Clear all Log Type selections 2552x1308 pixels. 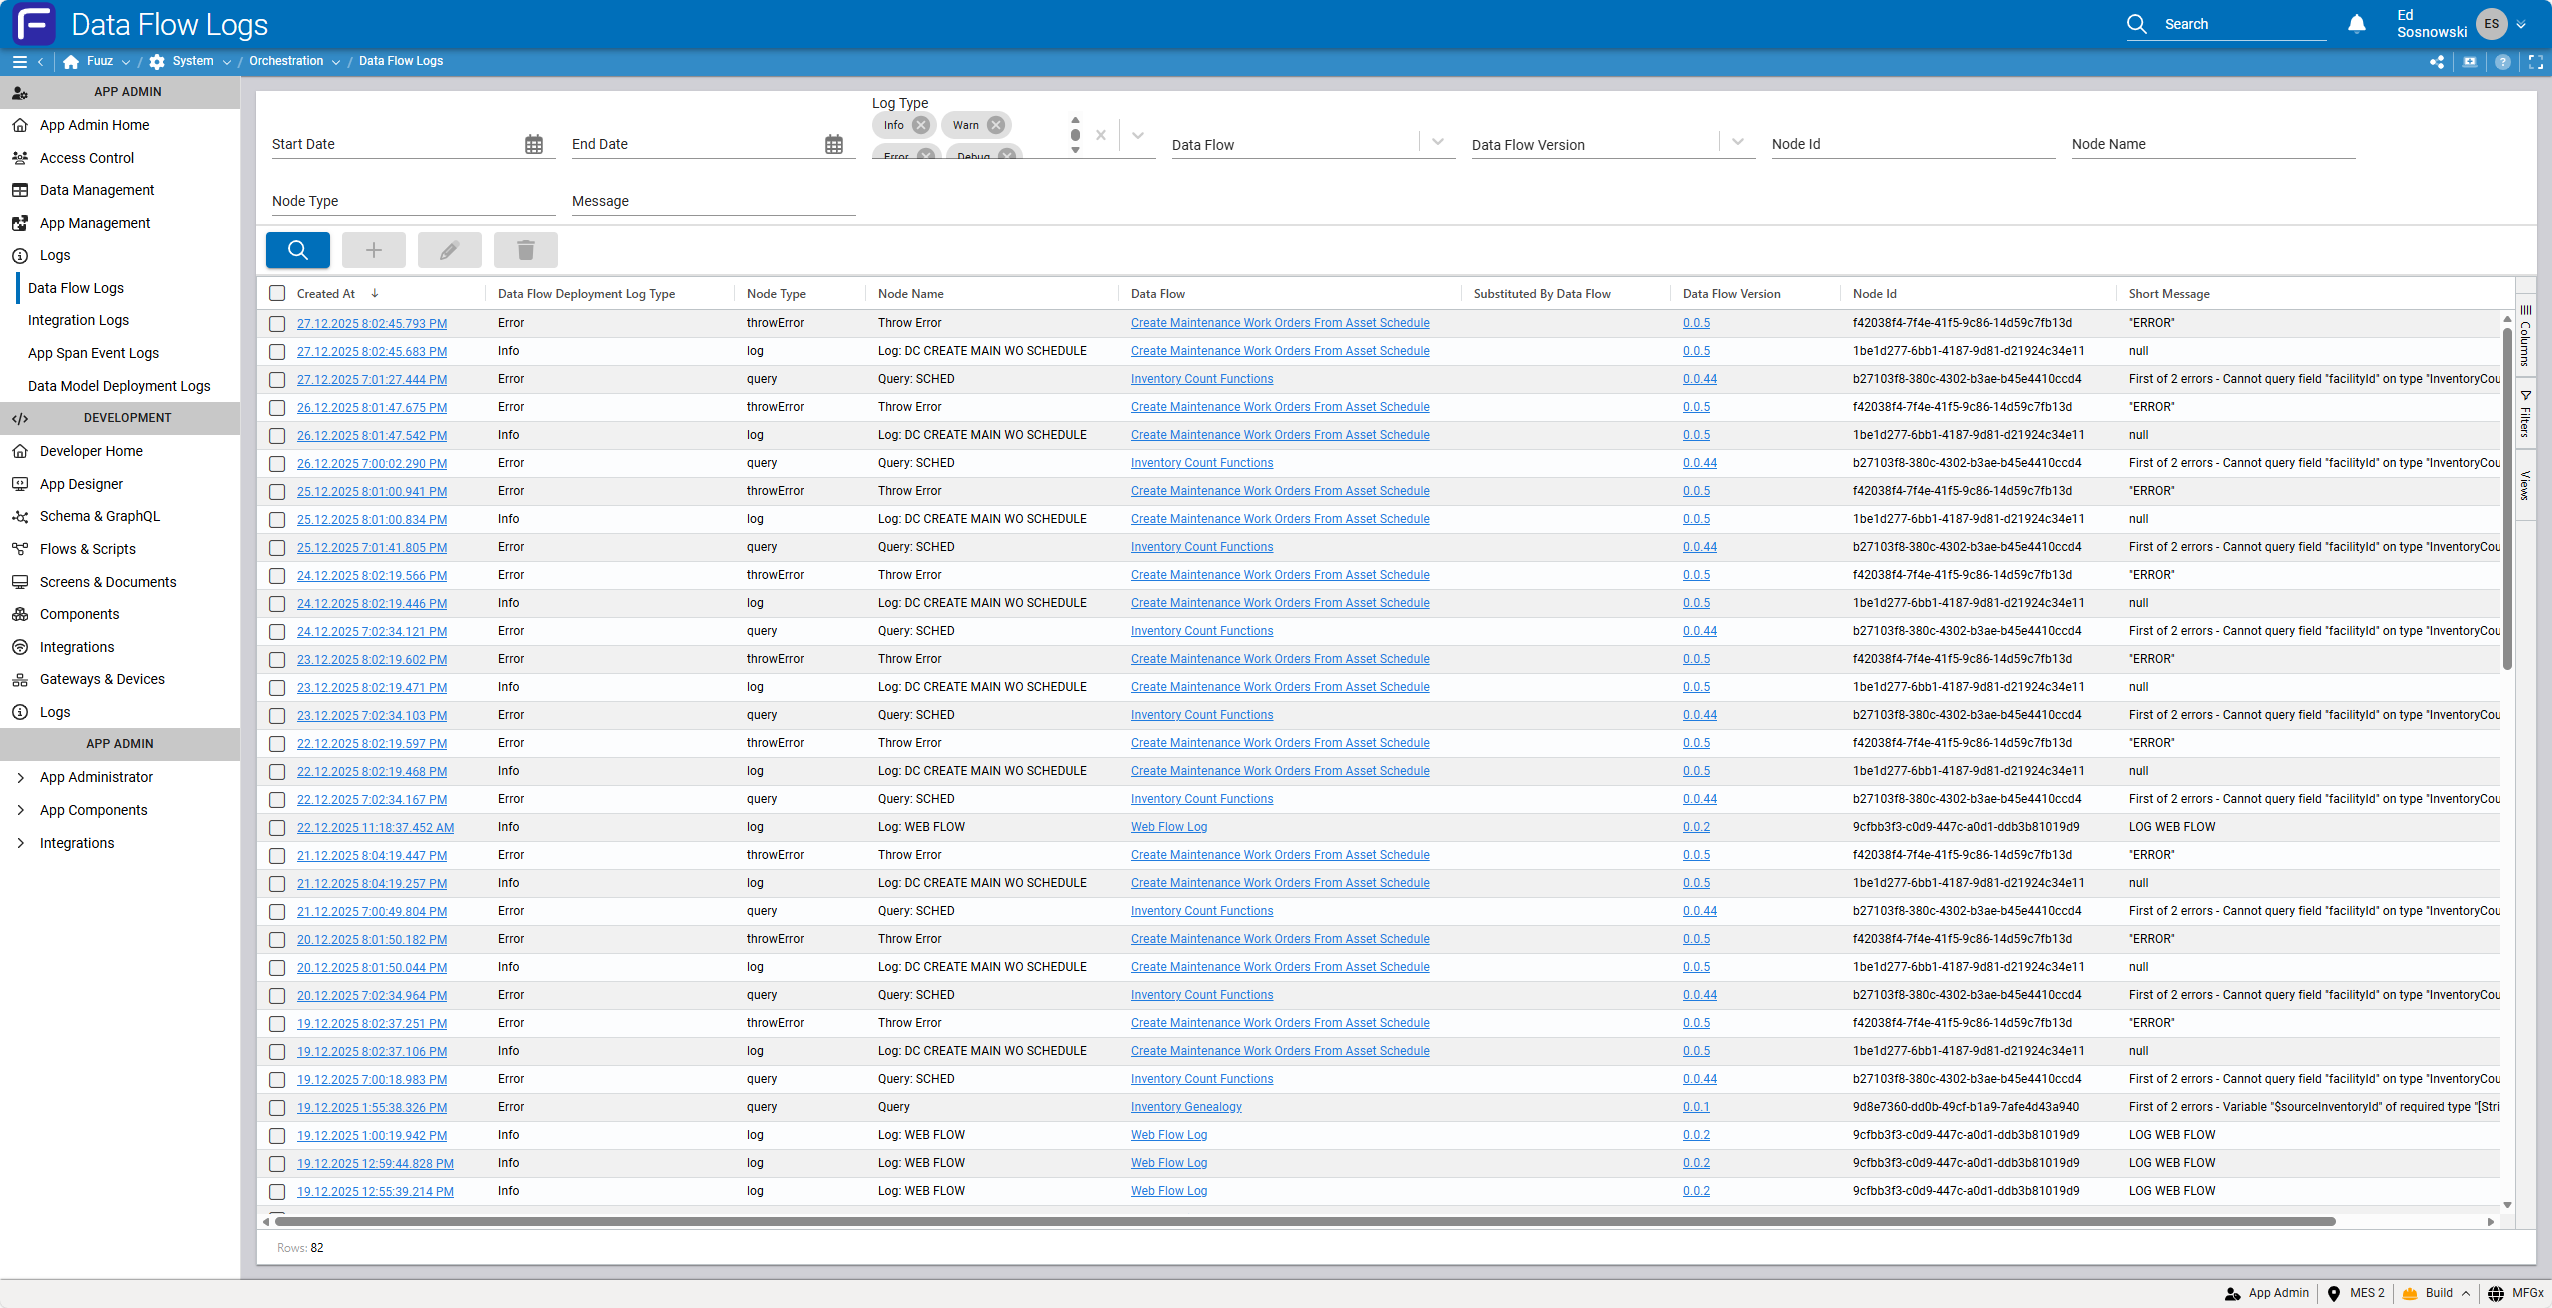(x=1100, y=135)
